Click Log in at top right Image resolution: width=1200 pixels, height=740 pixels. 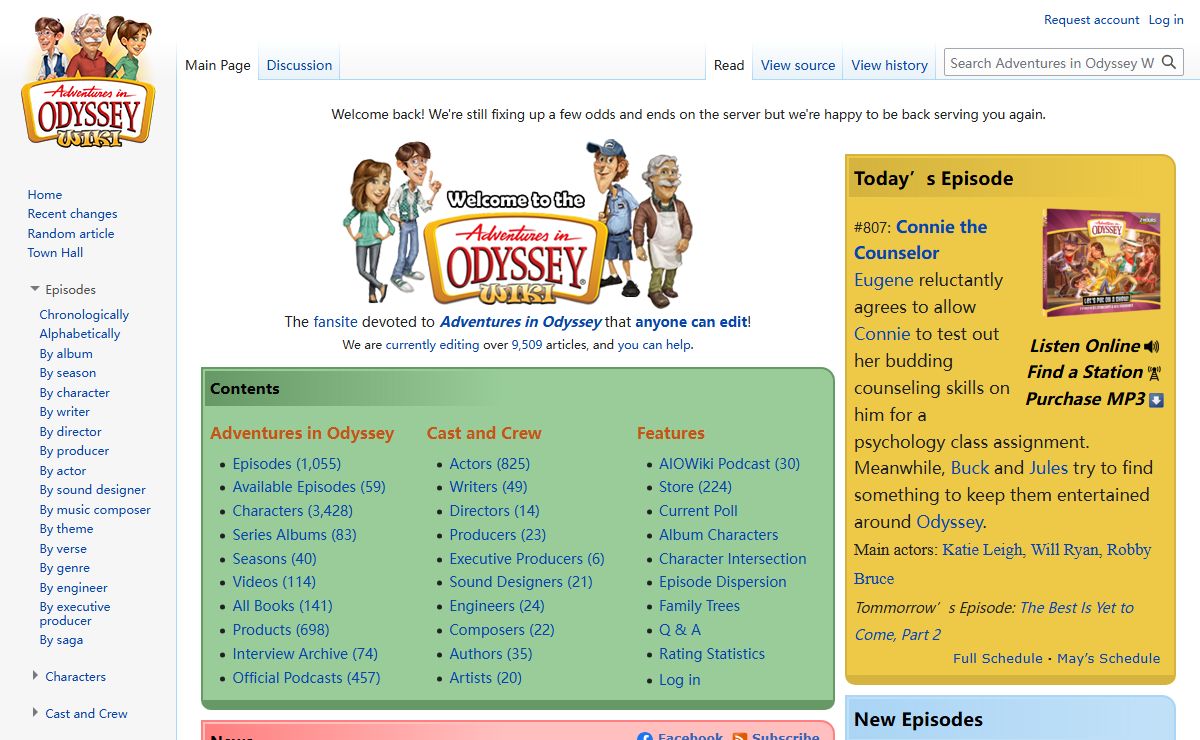(1166, 20)
